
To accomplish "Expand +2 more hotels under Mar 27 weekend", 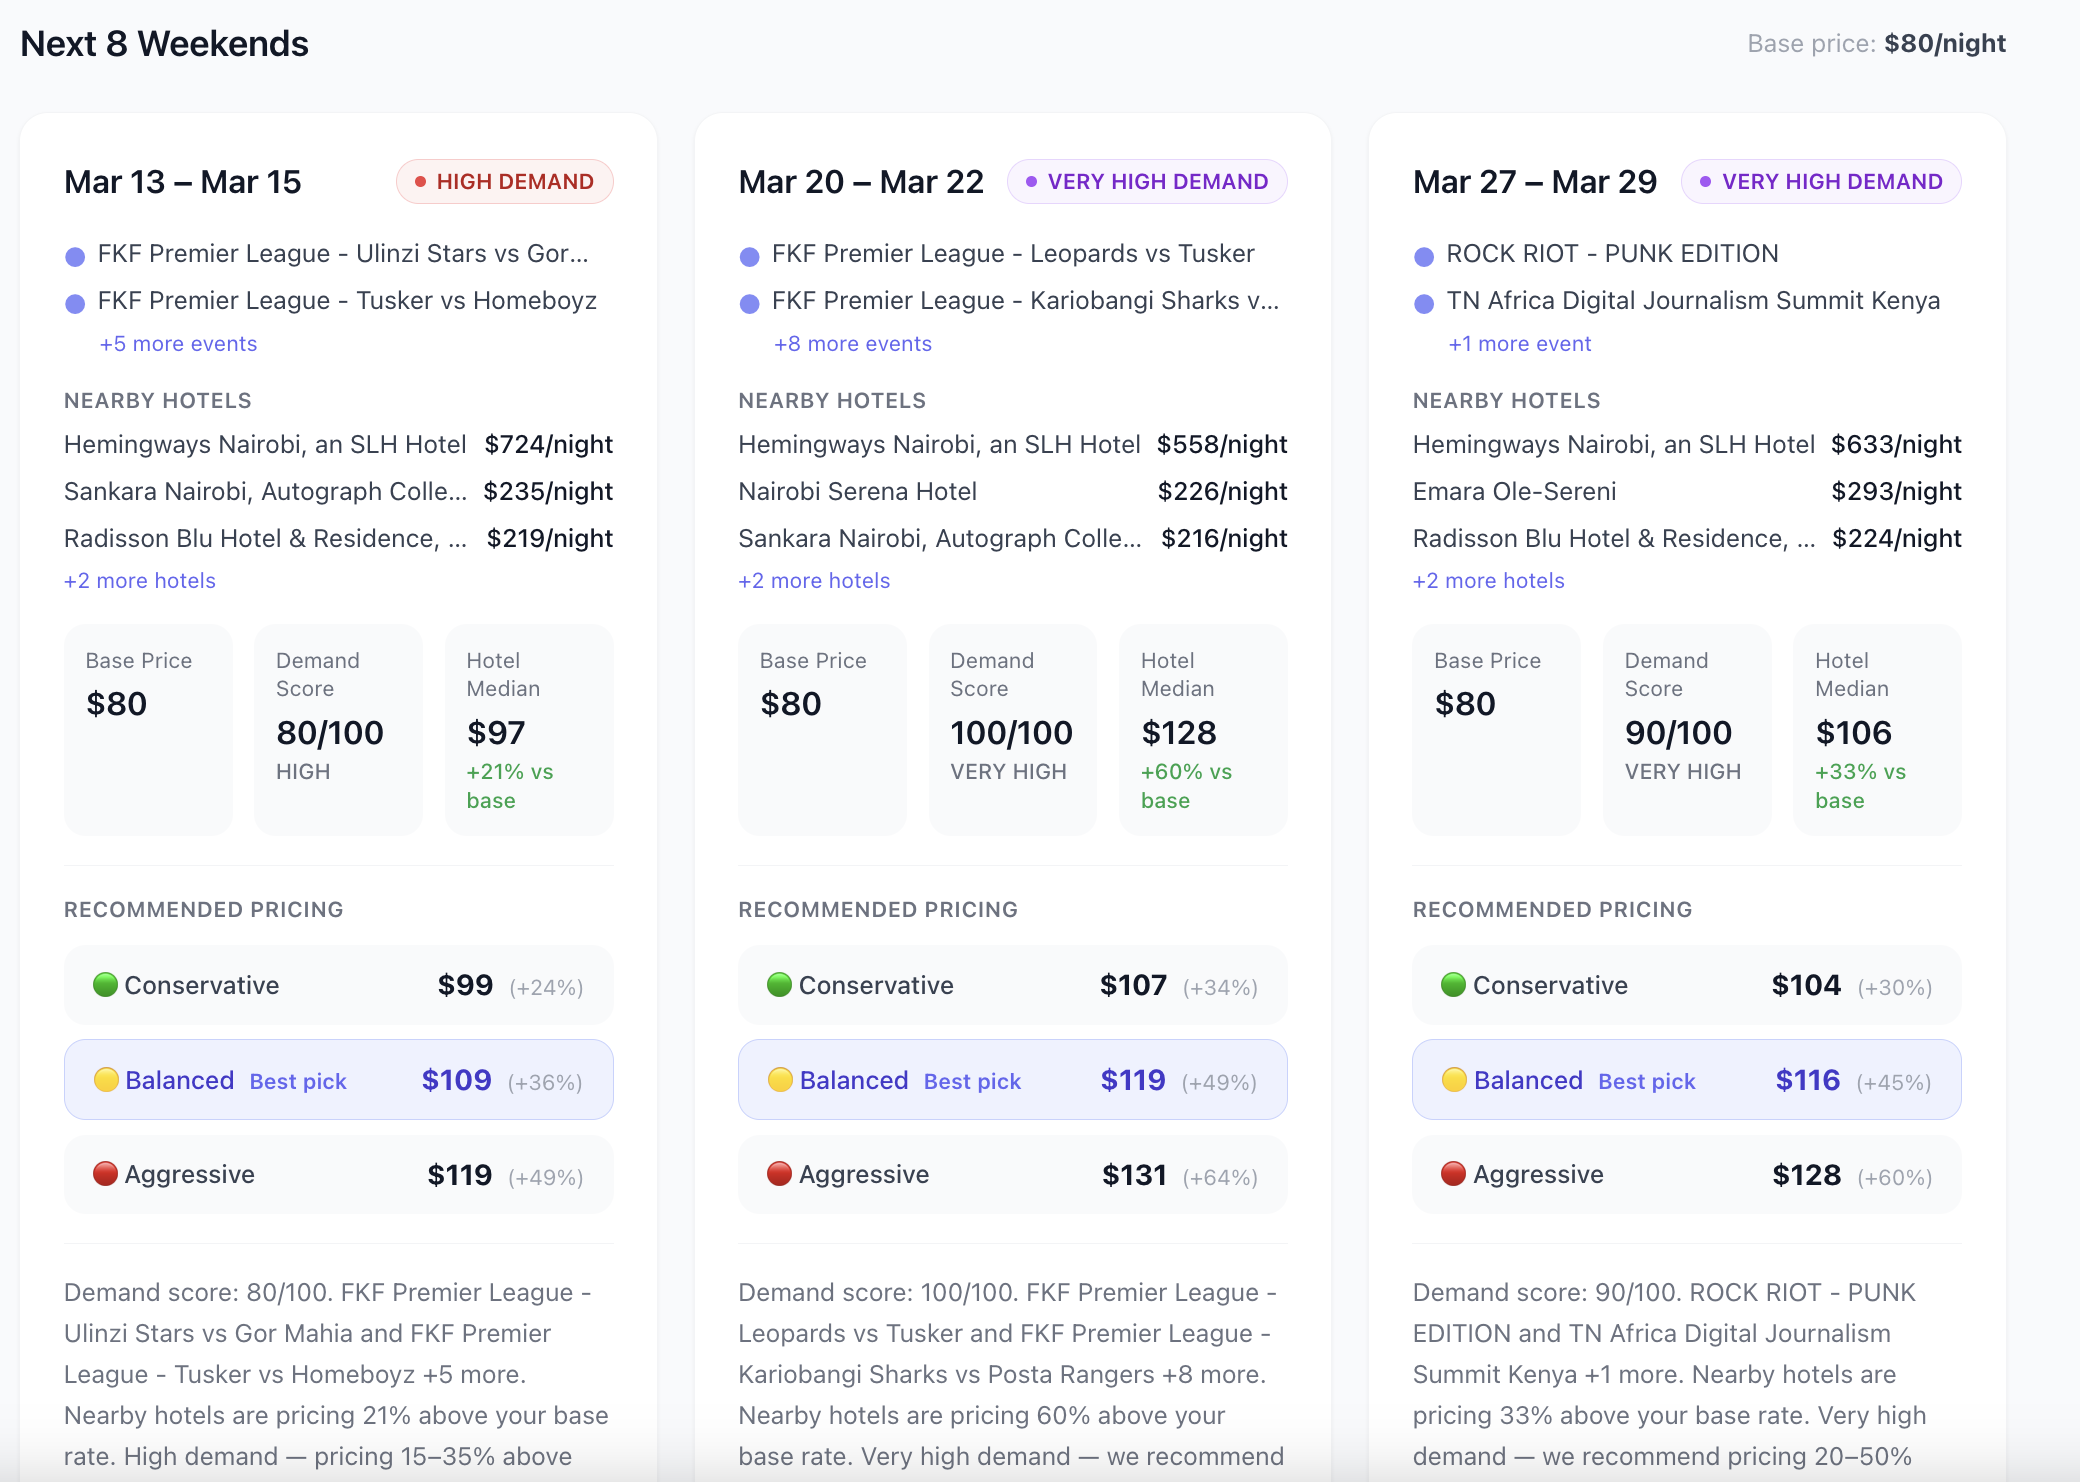I will (x=1488, y=581).
